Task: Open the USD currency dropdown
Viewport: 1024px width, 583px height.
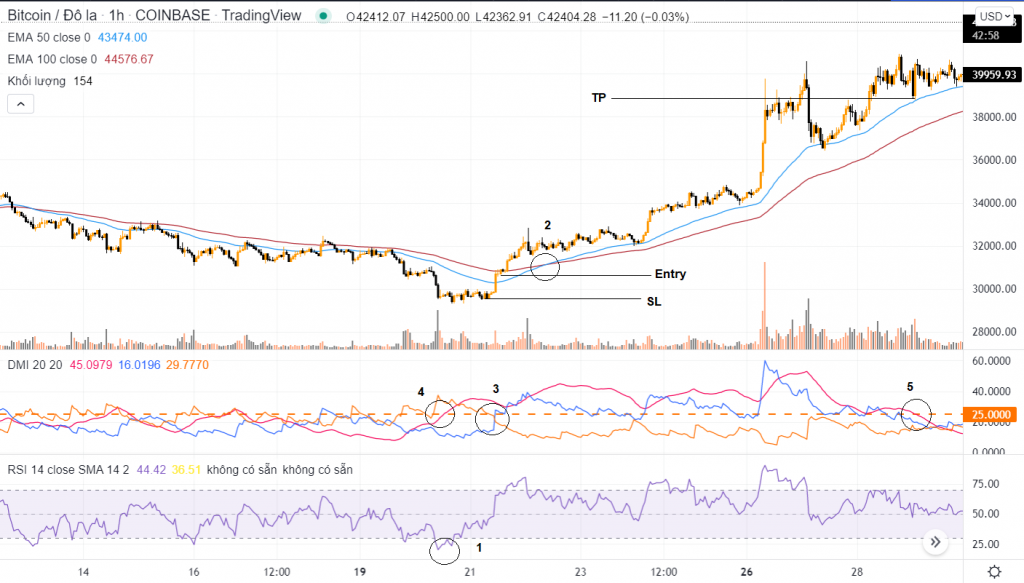Action: click(x=992, y=16)
